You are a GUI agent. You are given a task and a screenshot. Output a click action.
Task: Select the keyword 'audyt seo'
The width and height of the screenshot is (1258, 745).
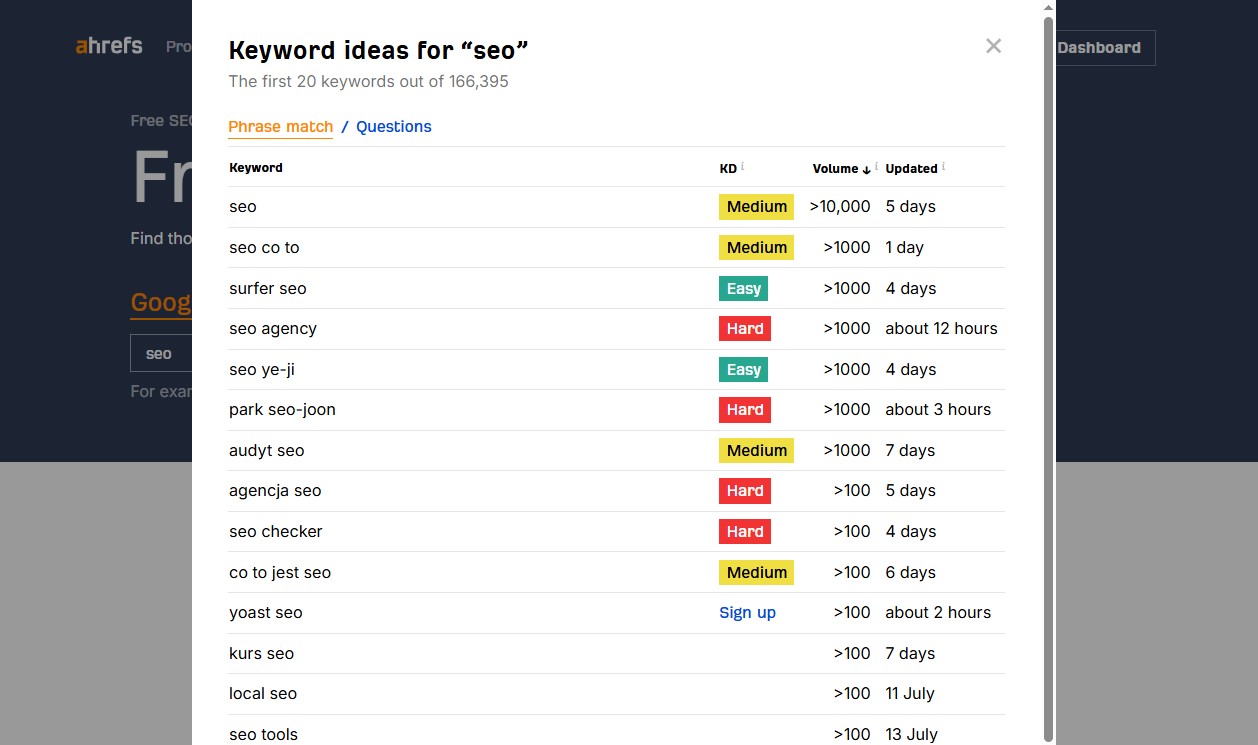pos(266,451)
